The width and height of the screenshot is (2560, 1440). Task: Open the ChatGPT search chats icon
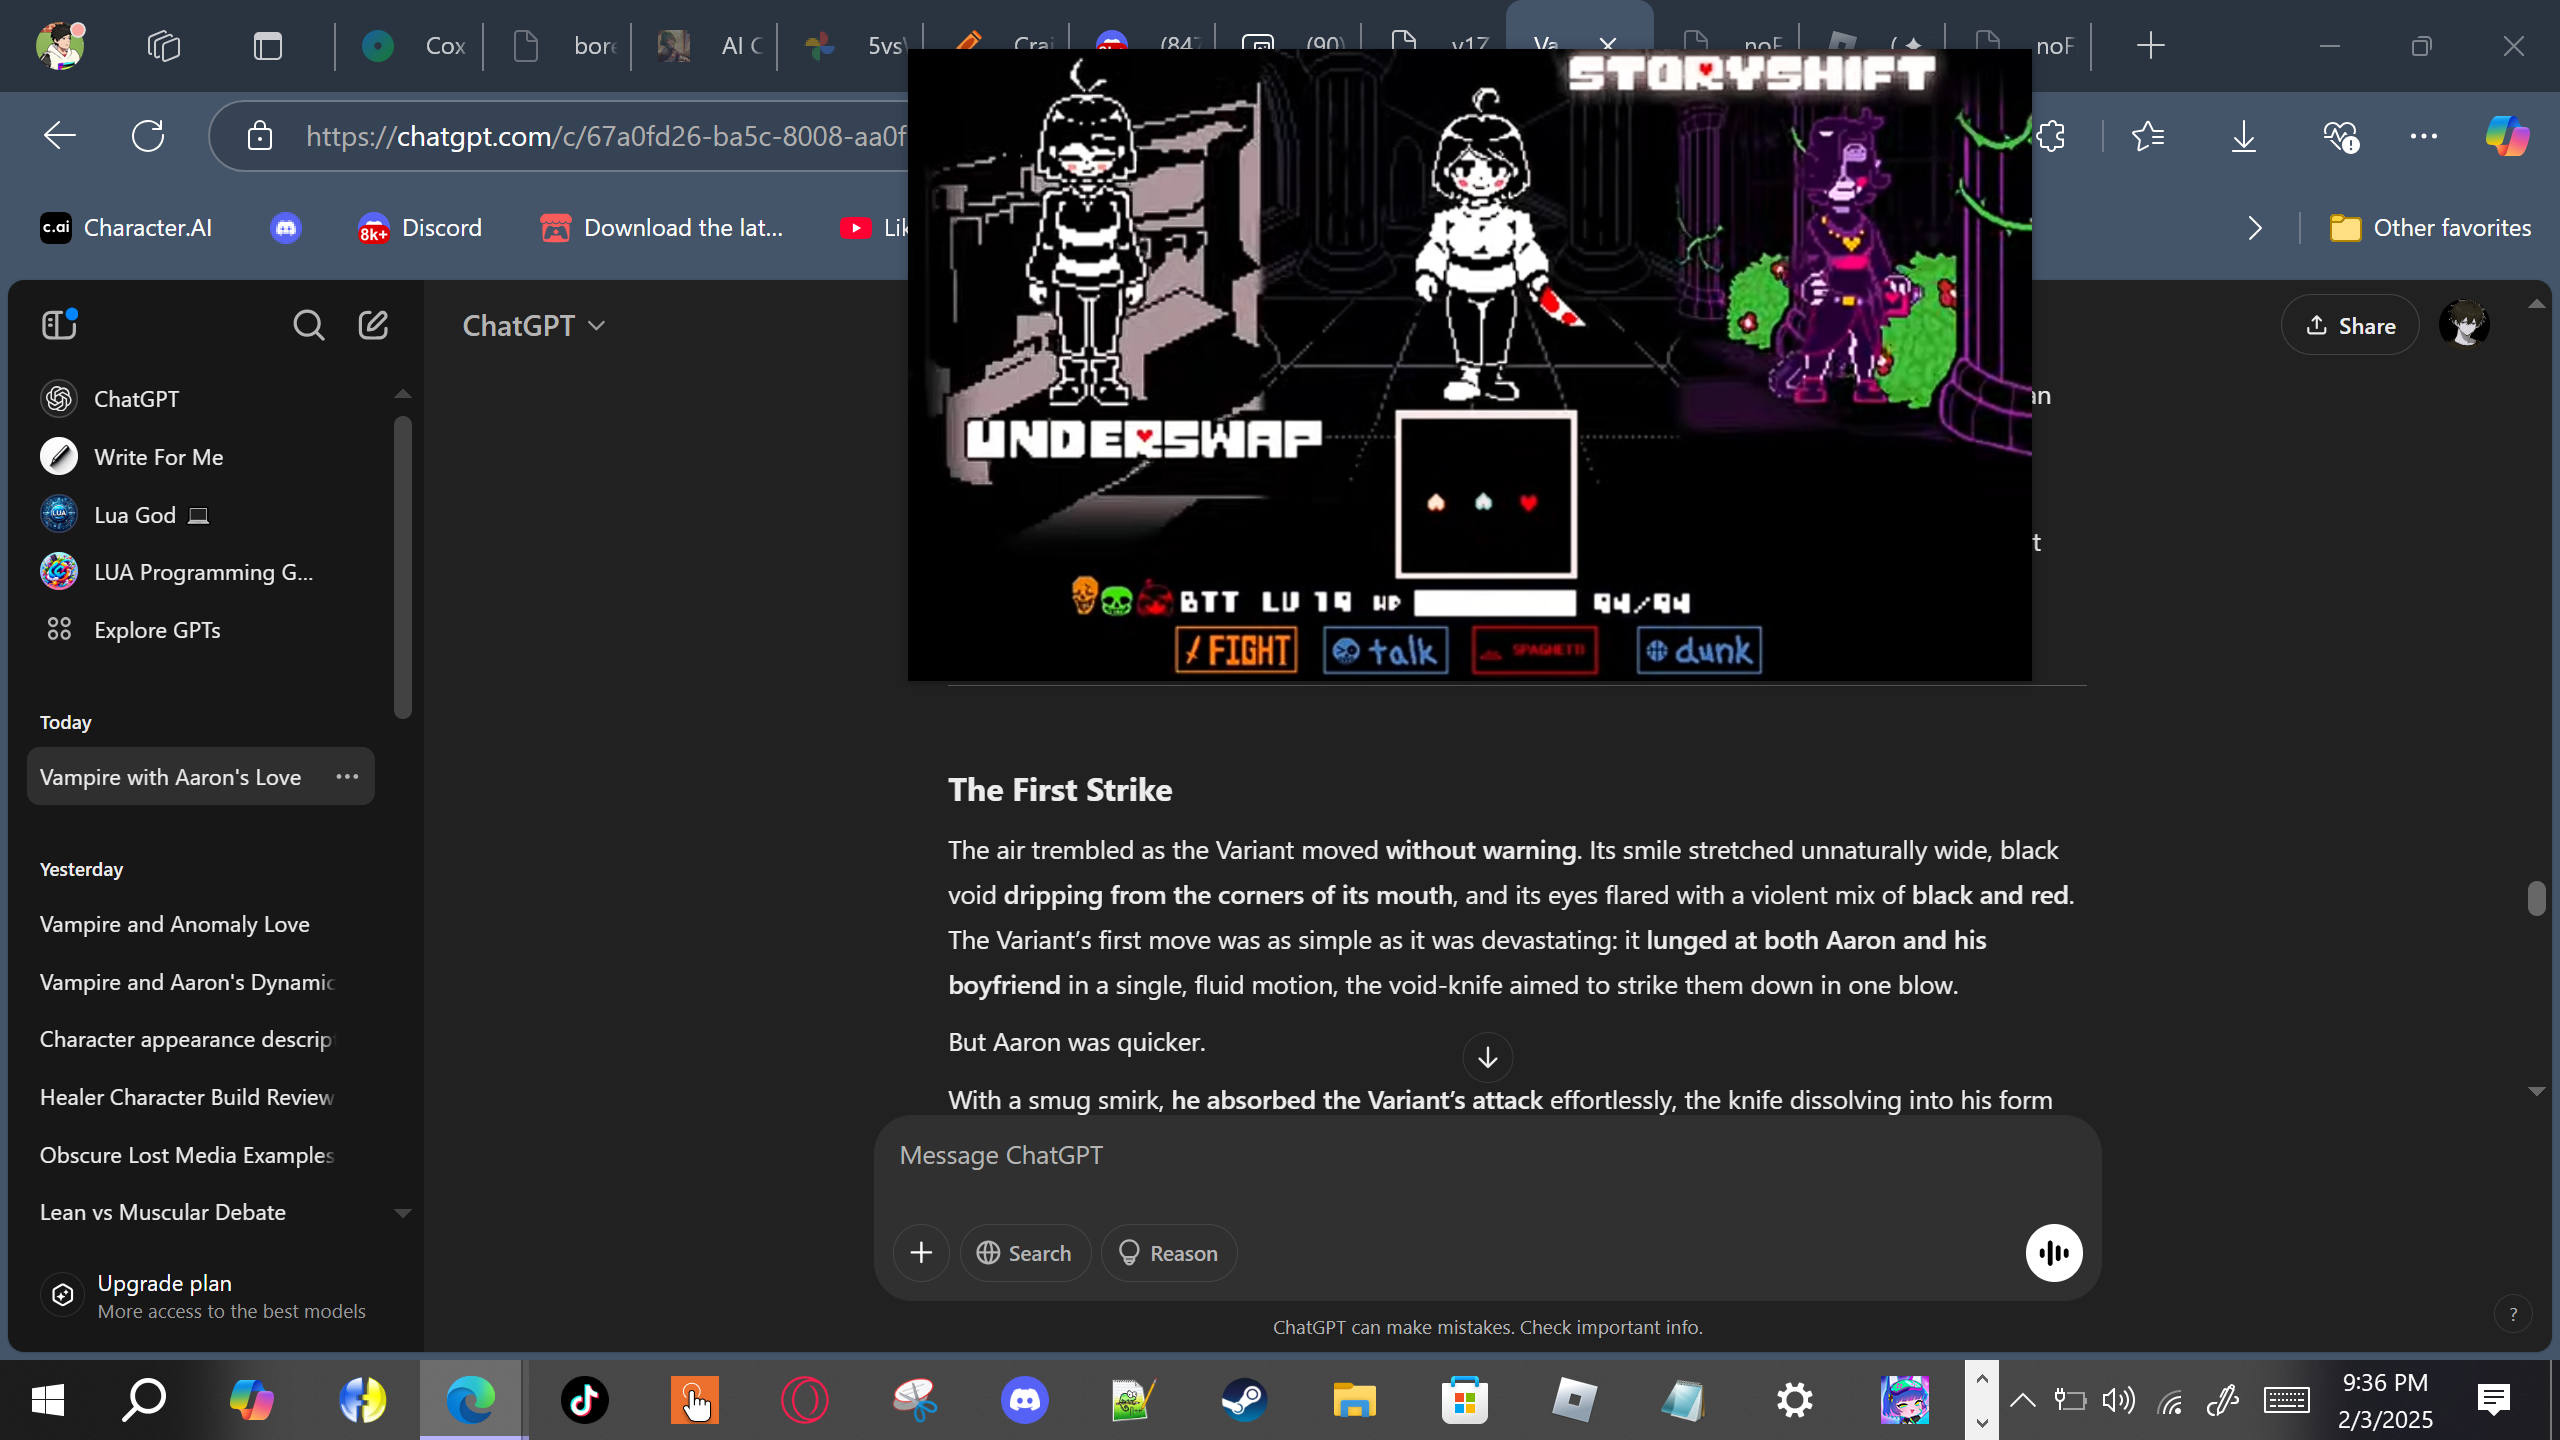tap(308, 325)
